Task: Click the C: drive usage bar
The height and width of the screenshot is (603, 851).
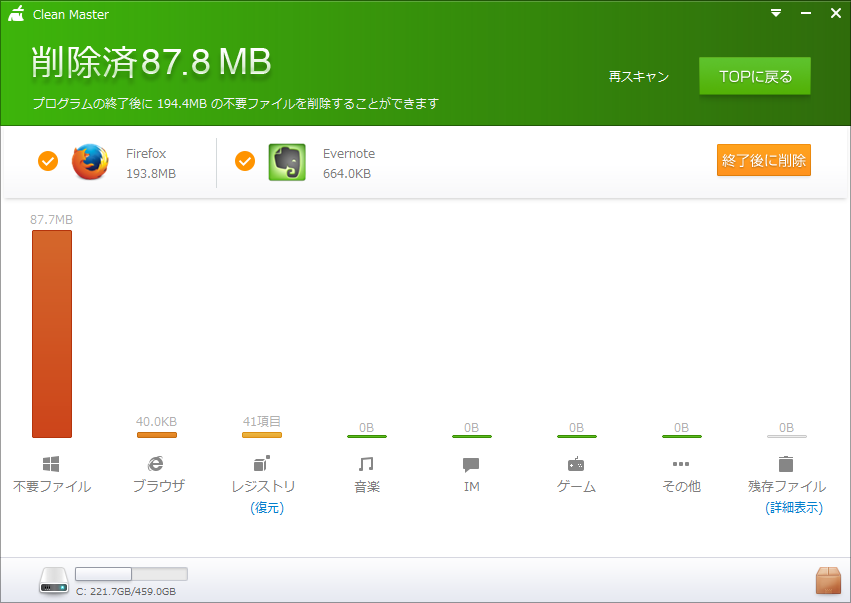Action: click(131, 573)
